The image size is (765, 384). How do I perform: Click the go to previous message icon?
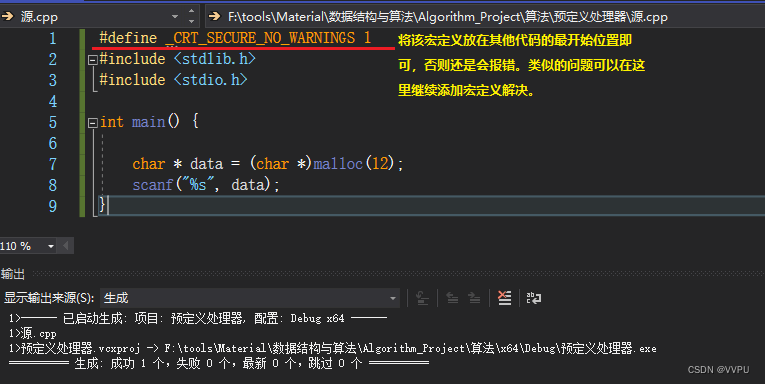[x=452, y=298]
